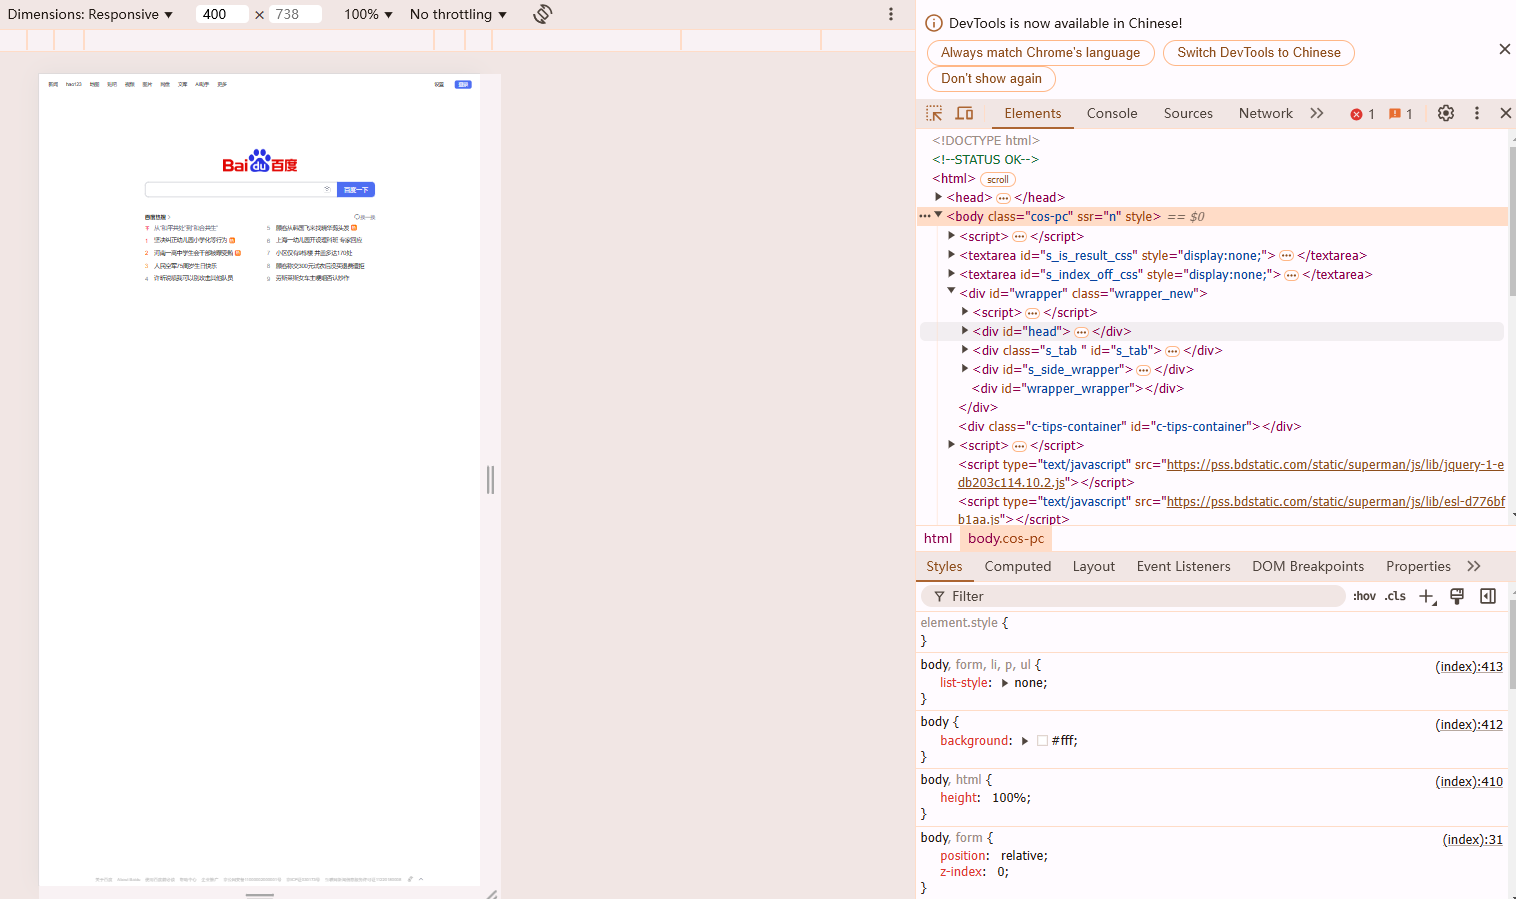Toggle the computed styles sidebar icon

click(x=1488, y=596)
